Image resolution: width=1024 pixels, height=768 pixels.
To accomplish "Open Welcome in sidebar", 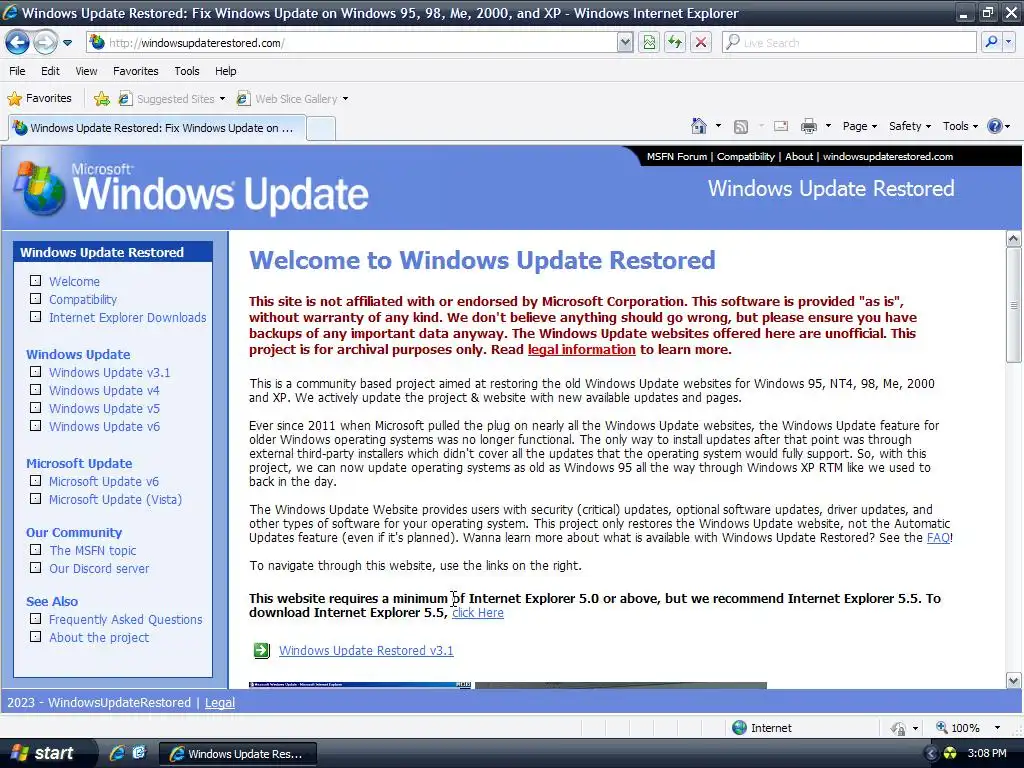I will 74,281.
